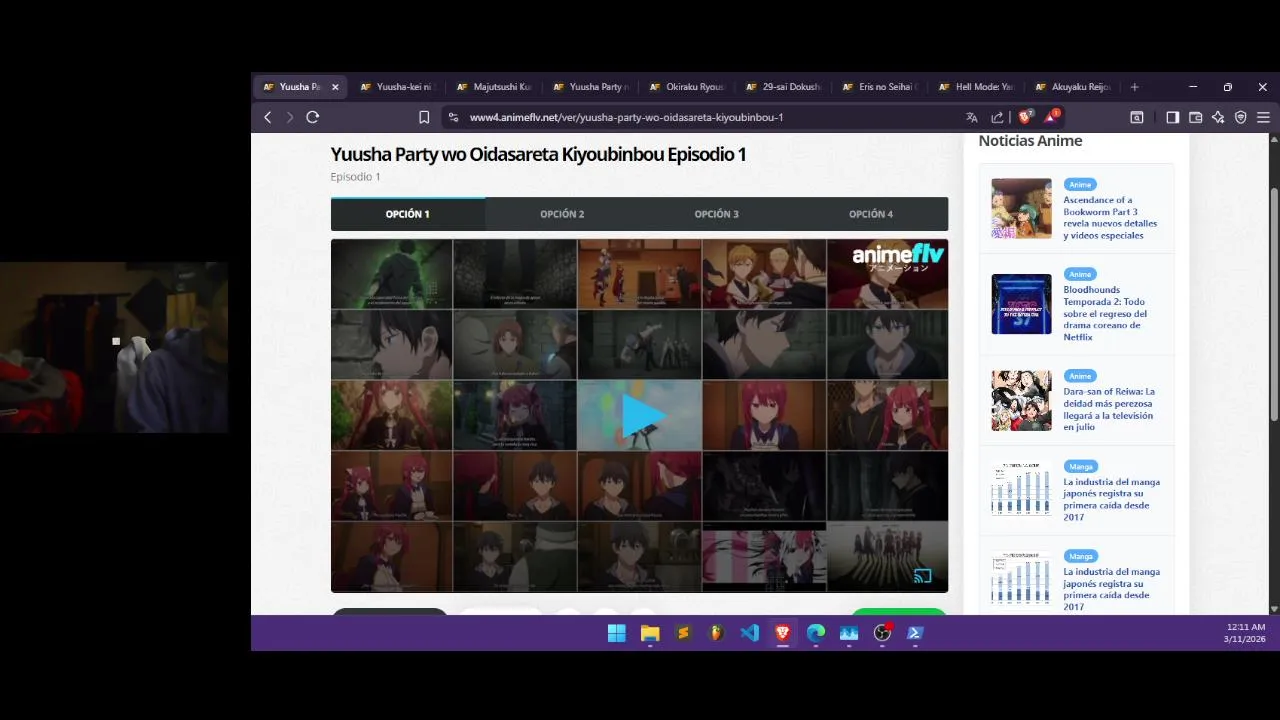Open FL Studio from the taskbar
The height and width of the screenshot is (720, 1280).
pyautogui.click(x=716, y=633)
